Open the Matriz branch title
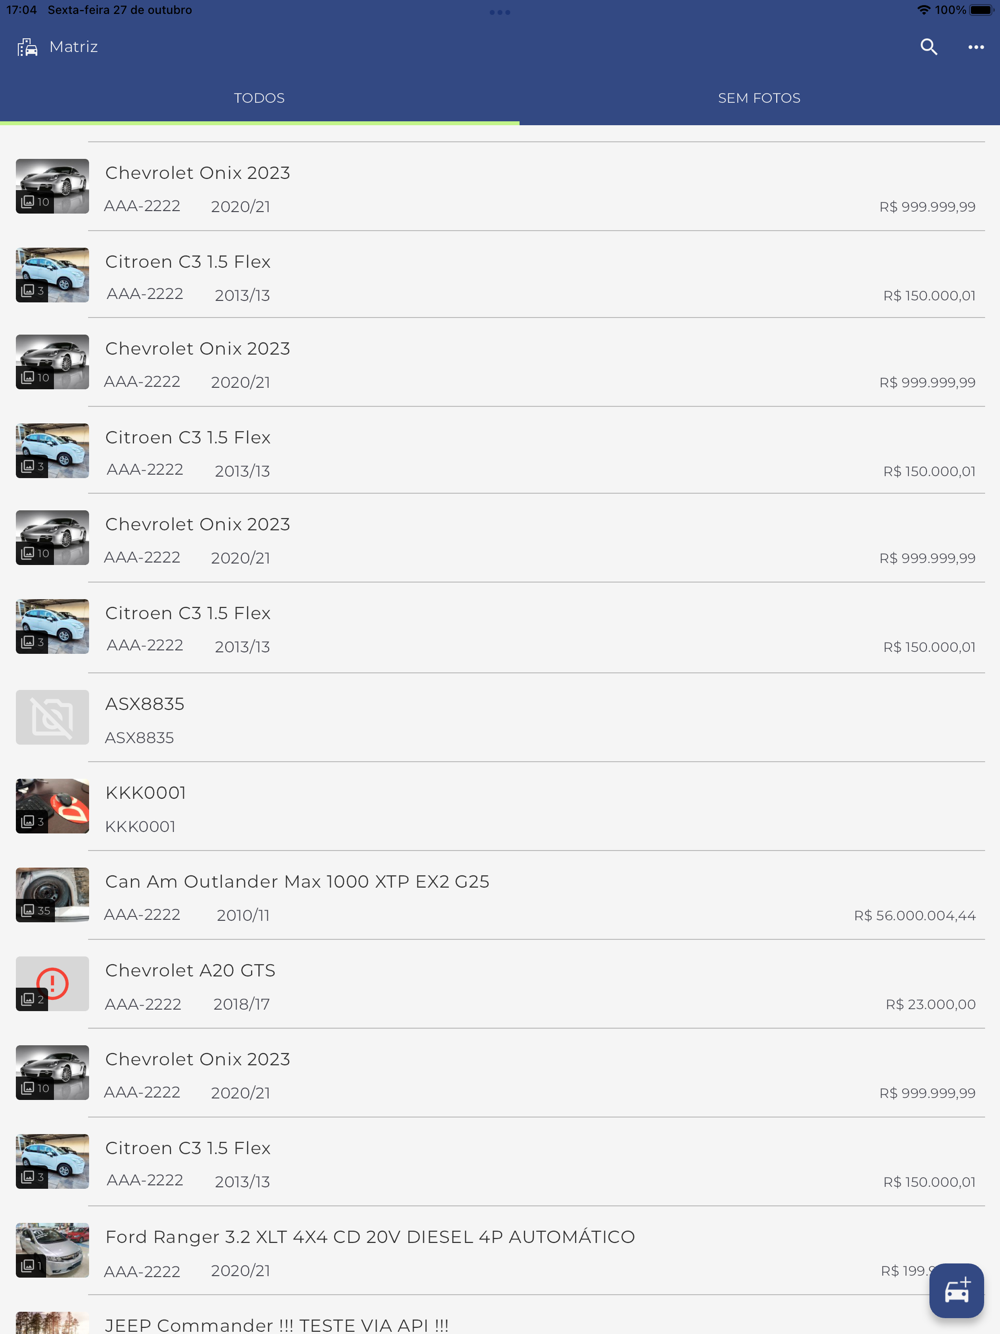The width and height of the screenshot is (1000, 1334). tap(73, 47)
